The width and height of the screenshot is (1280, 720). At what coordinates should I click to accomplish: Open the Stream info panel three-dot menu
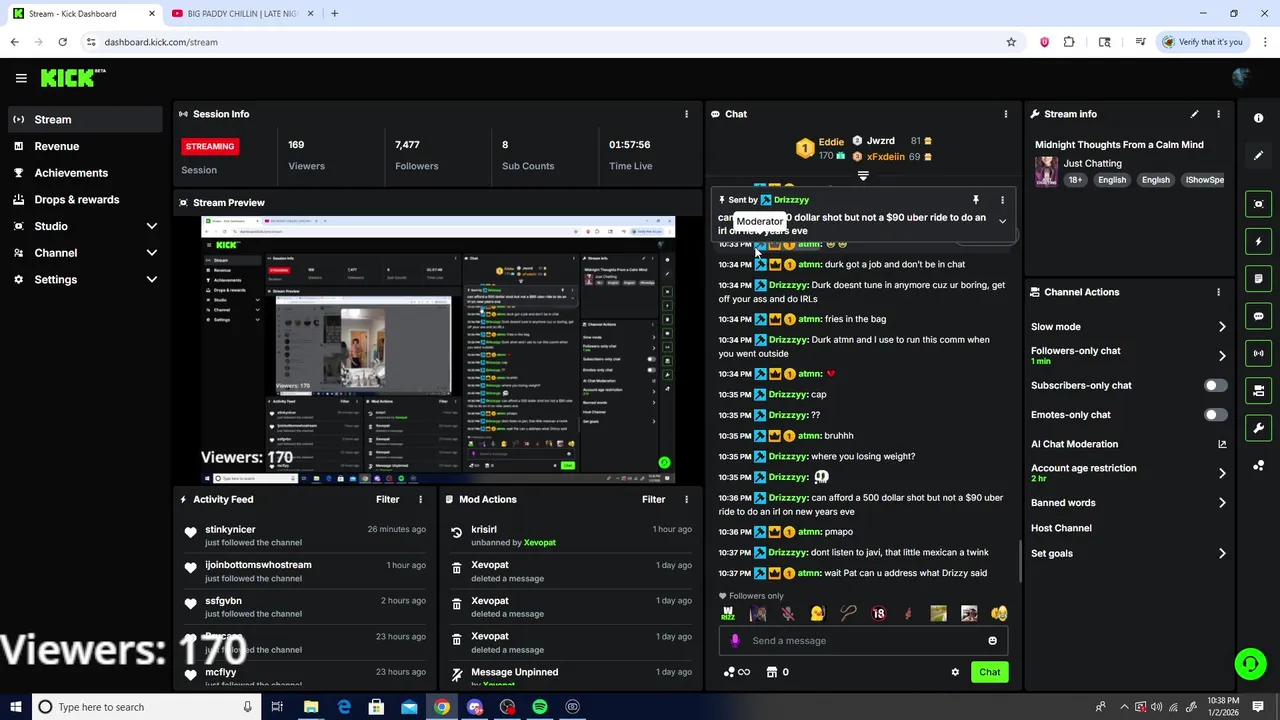pos(1218,114)
